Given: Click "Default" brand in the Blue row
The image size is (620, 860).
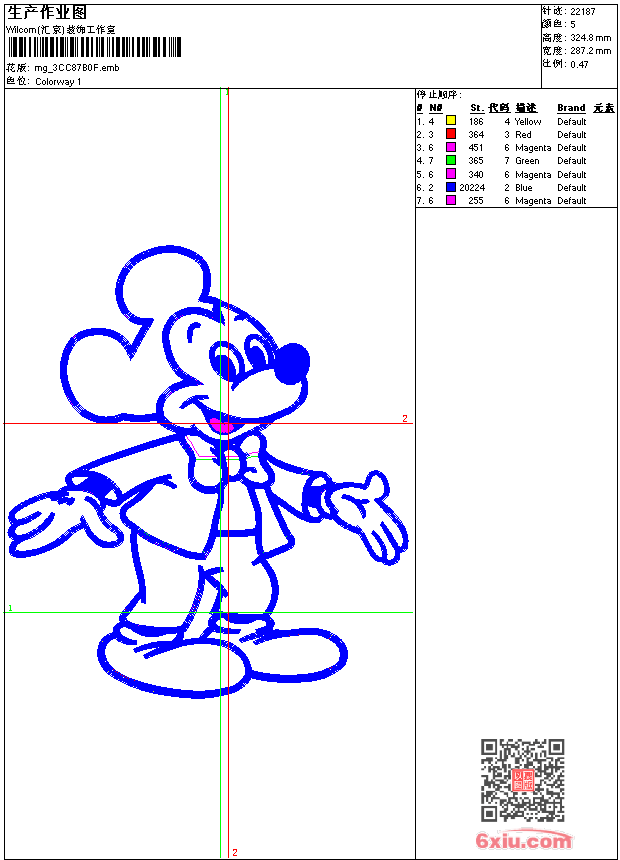Looking at the screenshot, I should tap(571, 188).
